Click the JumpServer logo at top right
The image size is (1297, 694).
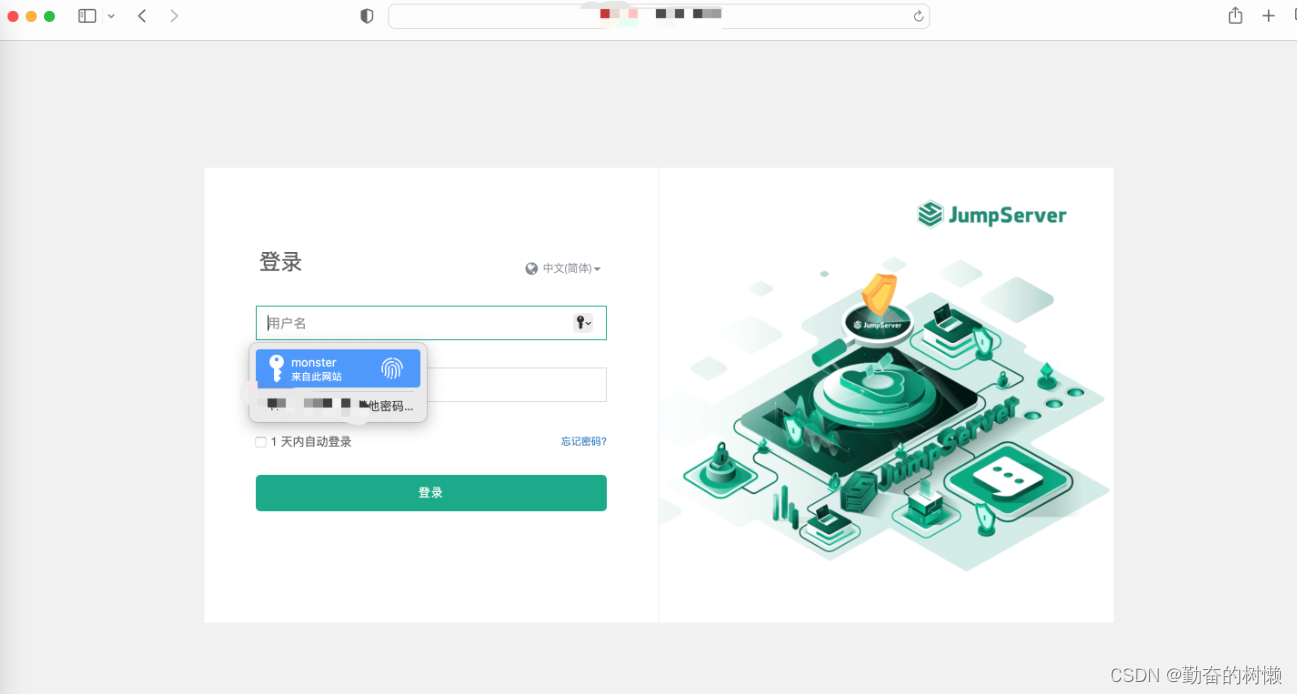[992, 215]
